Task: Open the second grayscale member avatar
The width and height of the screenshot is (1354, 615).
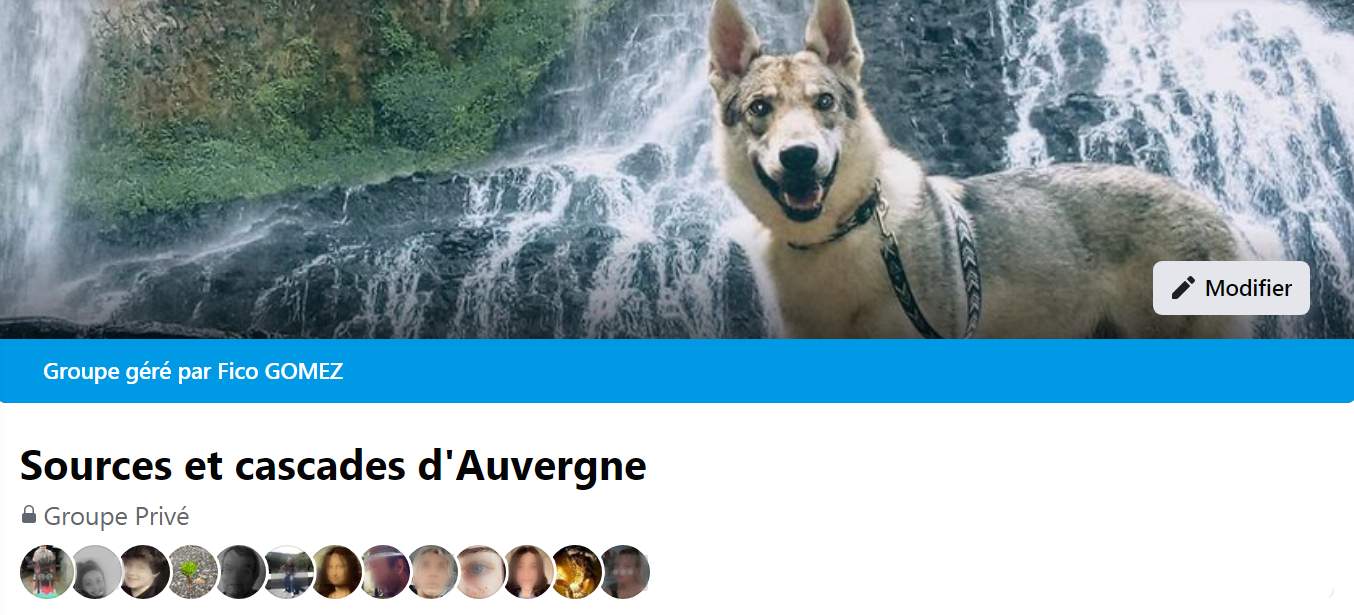Action: 96,572
